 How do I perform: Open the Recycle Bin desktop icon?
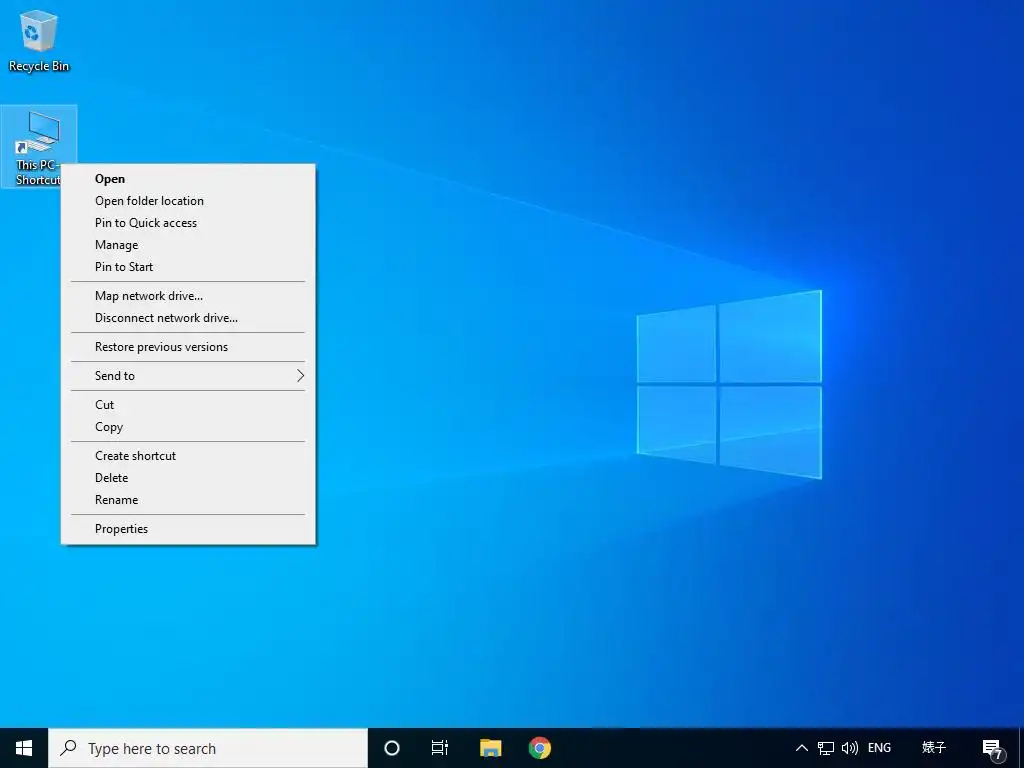39,40
